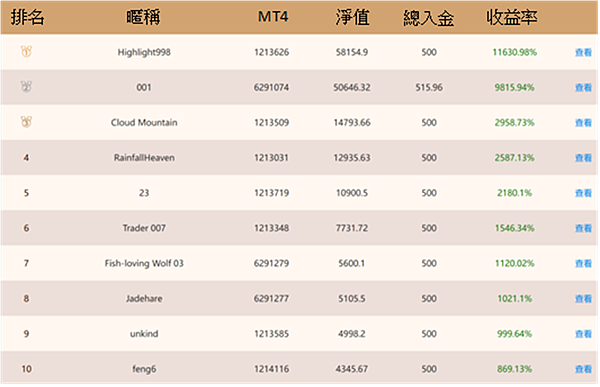Select the nickname Trader 007

point(144,228)
